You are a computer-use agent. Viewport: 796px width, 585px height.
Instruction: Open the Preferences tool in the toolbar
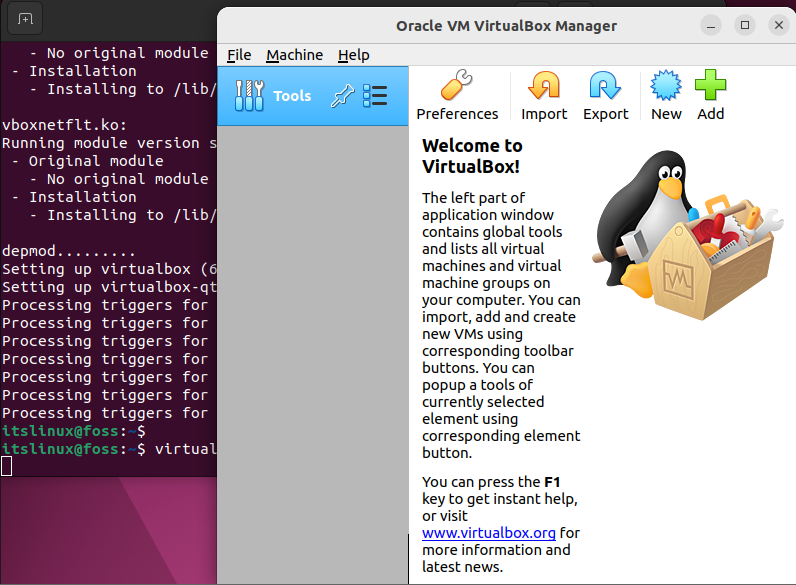click(x=457, y=95)
